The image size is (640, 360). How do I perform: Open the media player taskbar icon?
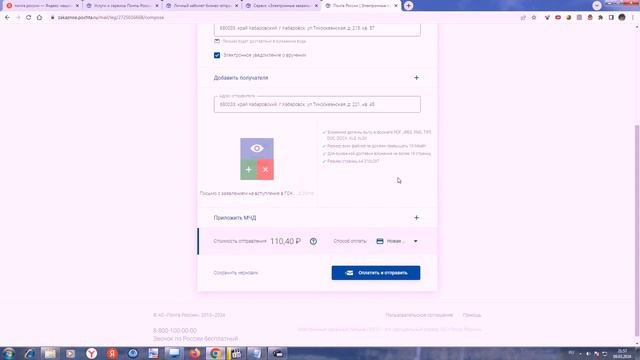[71, 353]
